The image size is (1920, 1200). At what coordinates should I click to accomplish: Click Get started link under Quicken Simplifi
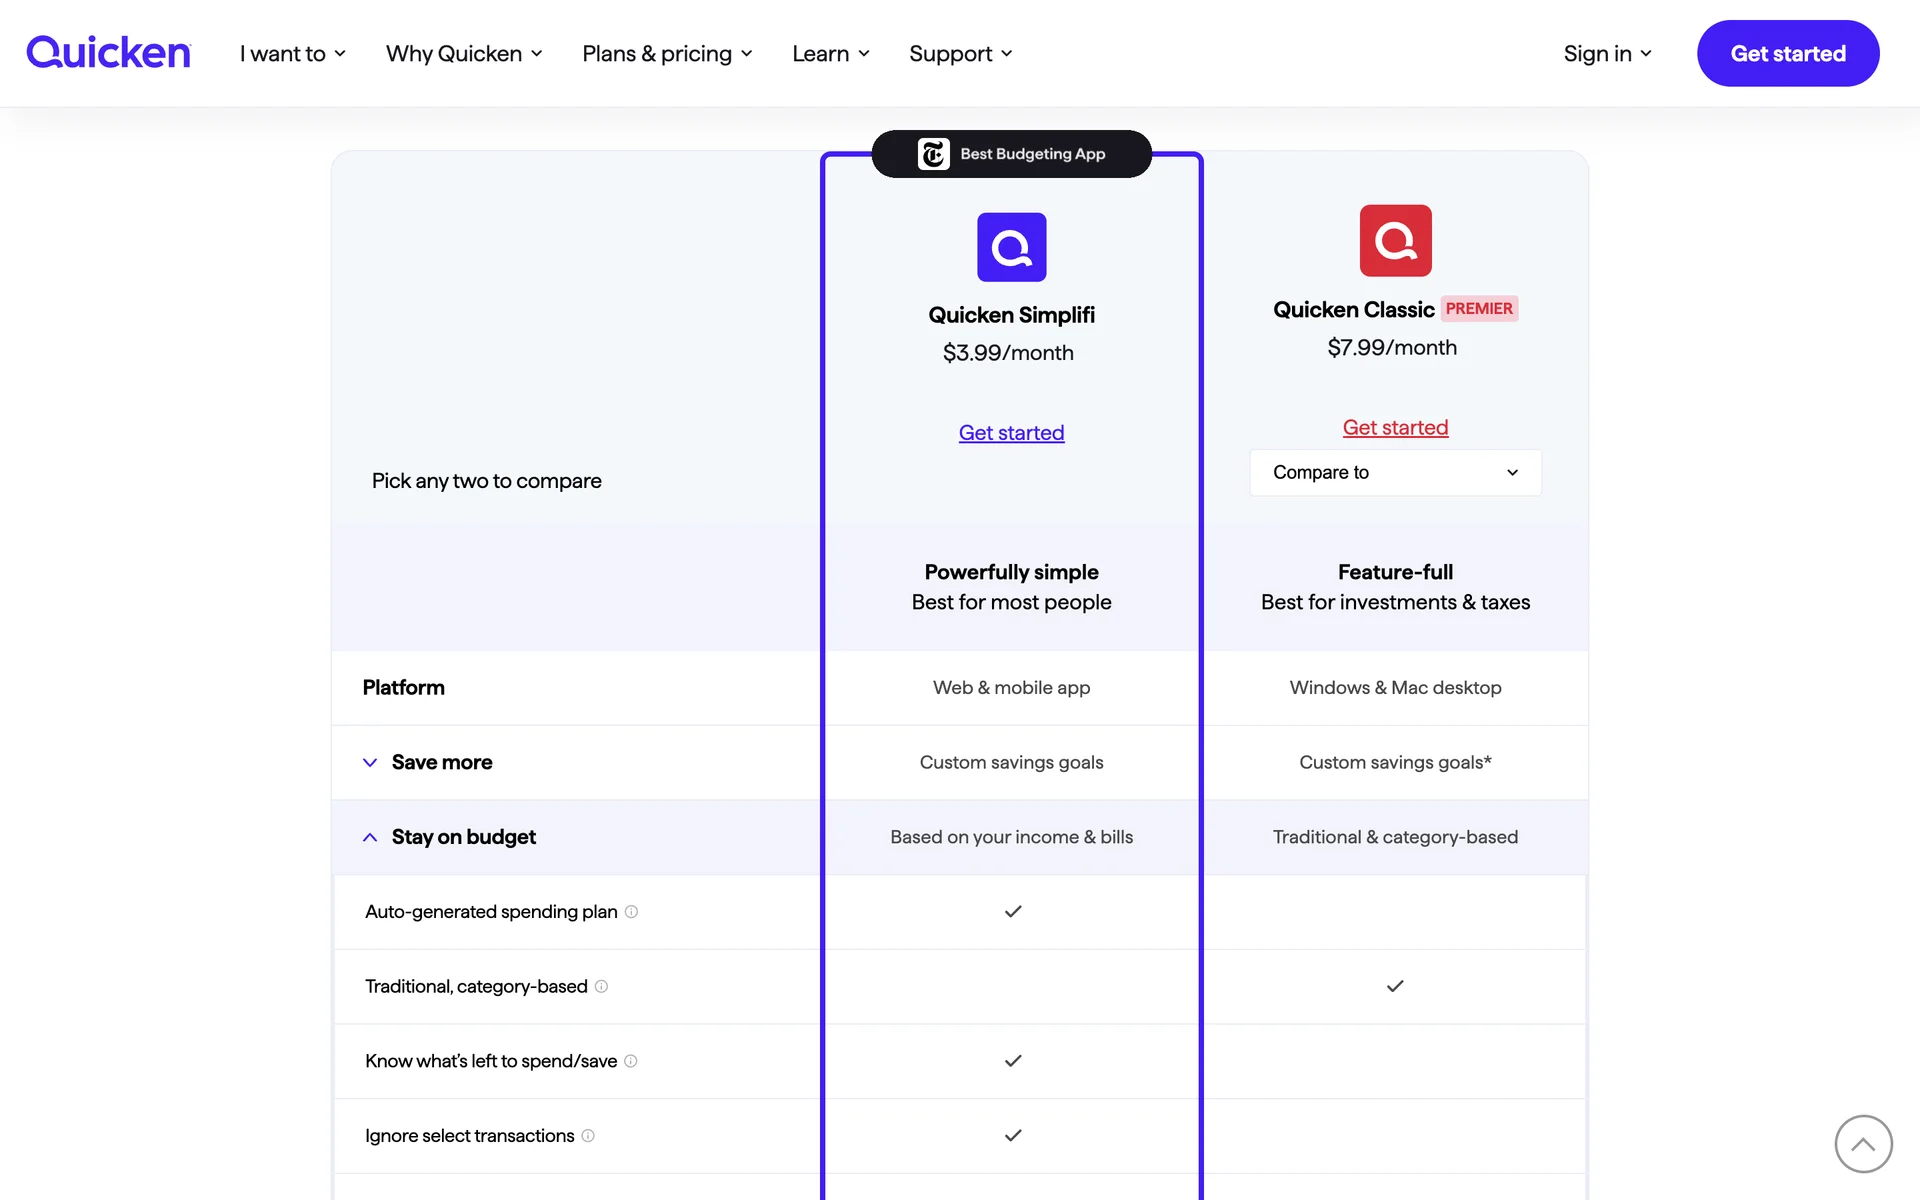(x=1011, y=433)
